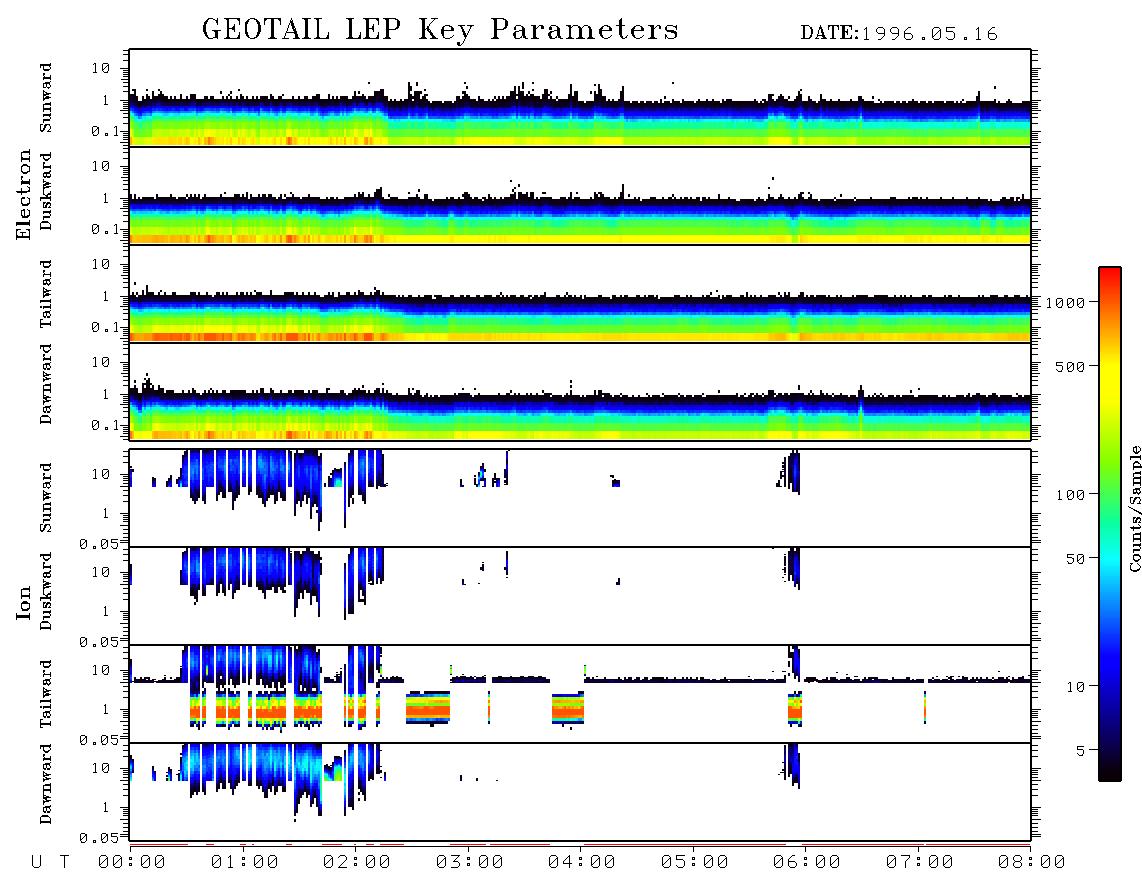Click the Ion Tailward orange band after 02:30

click(428, 708)
